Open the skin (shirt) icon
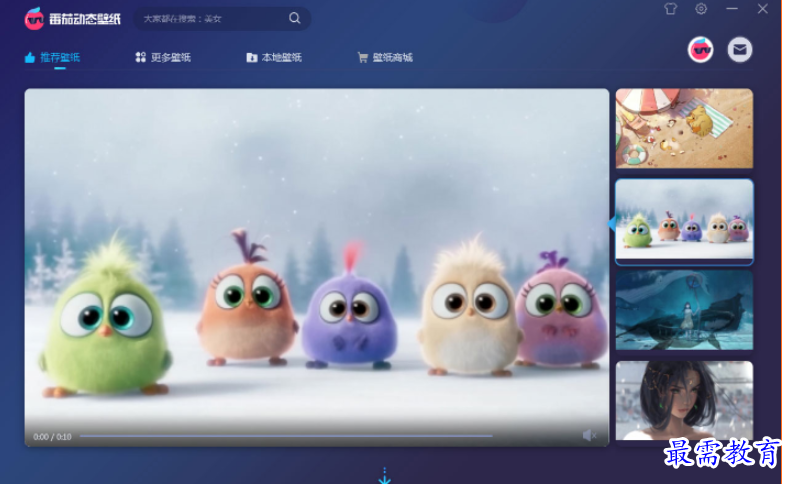Image resolution: width=788 pixels, height=484 pixels. click(x=670, y=9)
